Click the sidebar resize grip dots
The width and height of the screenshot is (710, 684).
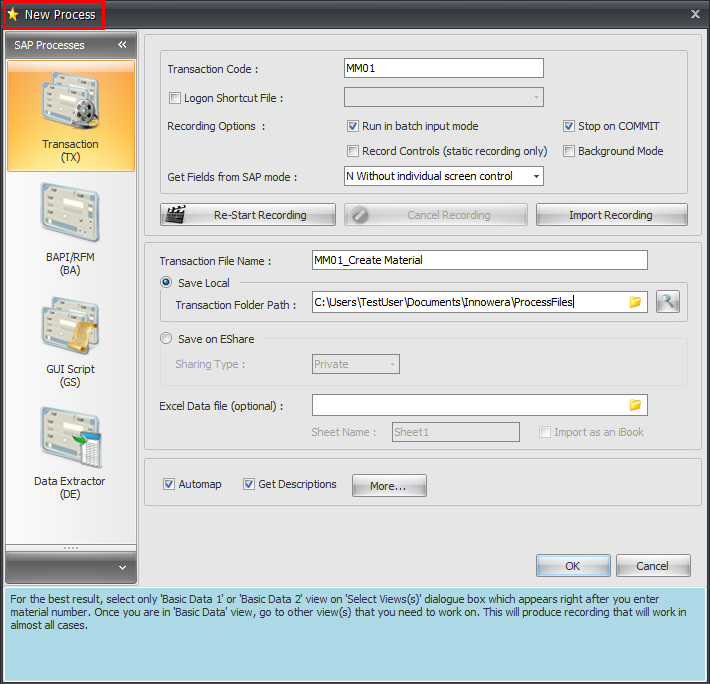tap(71, 548)
